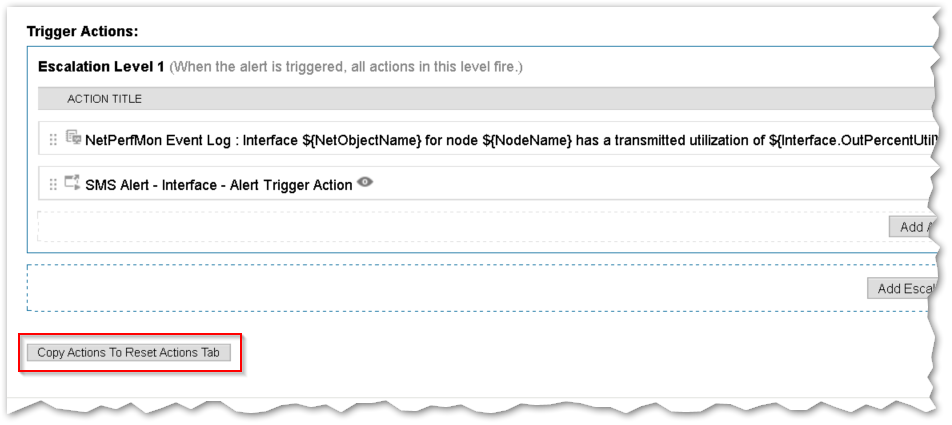Click the SMS Alert action type icon
952x425 pixels.
[73, 182]
